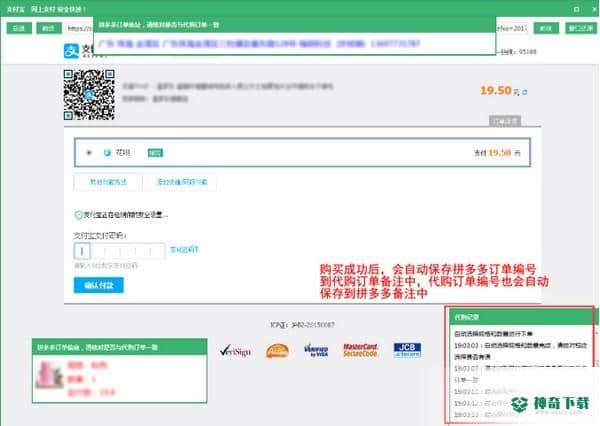Click the blue 确认付款 confirm payment button

[99, 285]
